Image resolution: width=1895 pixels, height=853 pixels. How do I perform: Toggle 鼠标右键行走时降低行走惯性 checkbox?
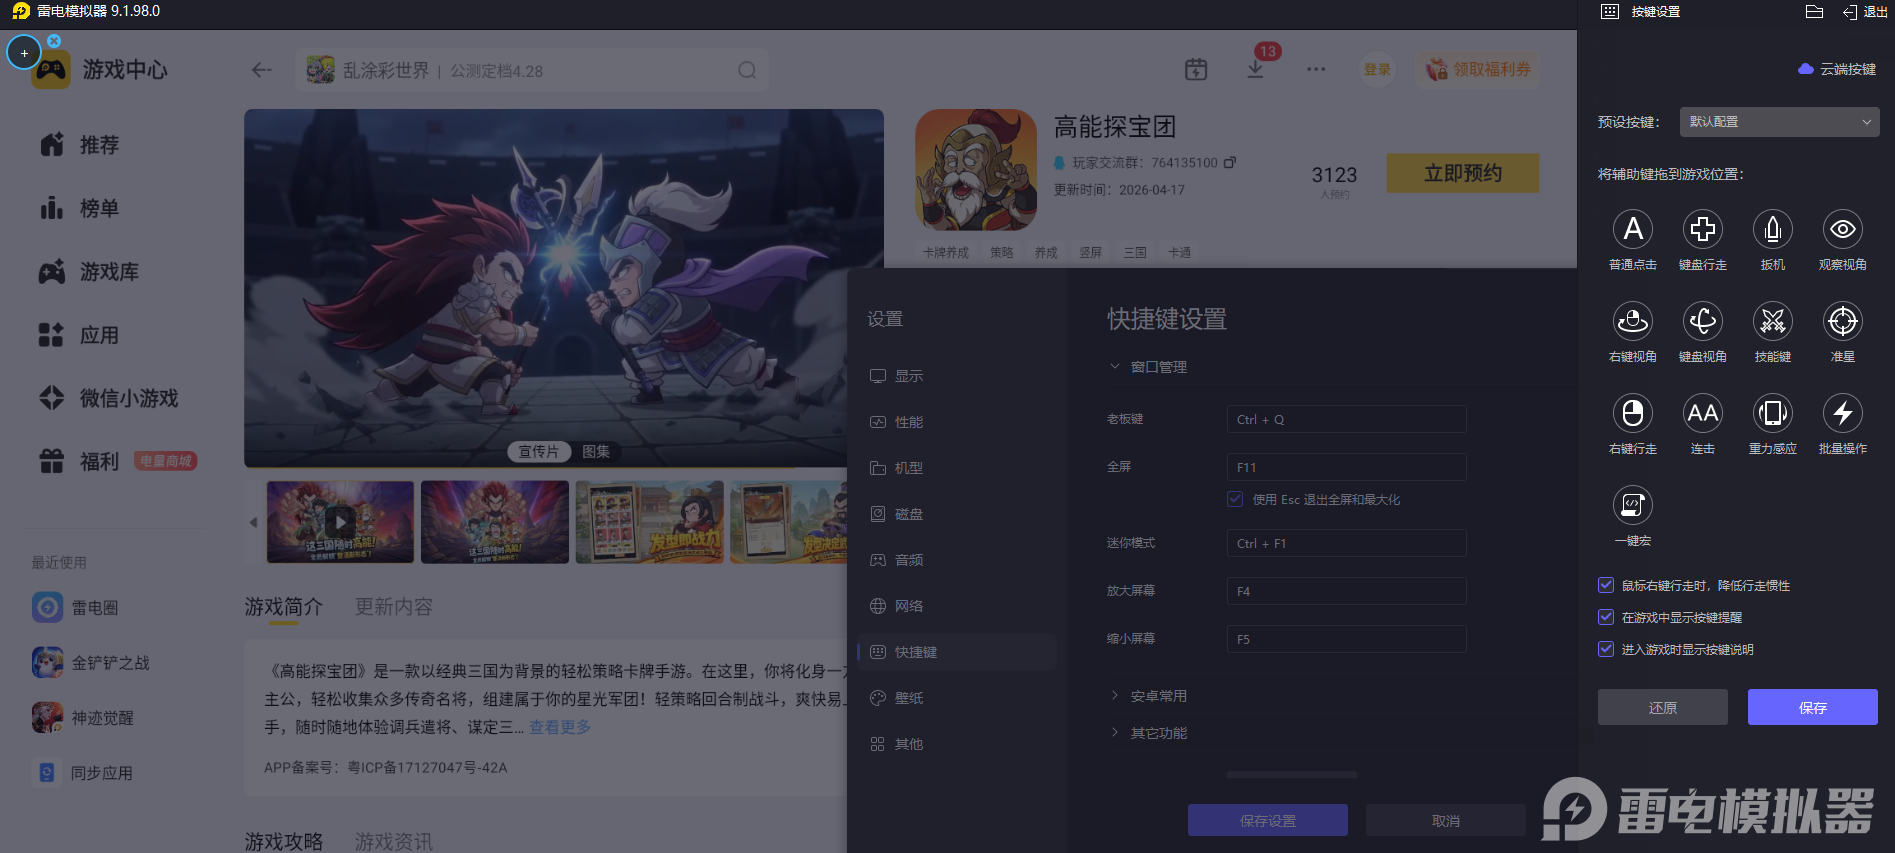click(1606, 586)
